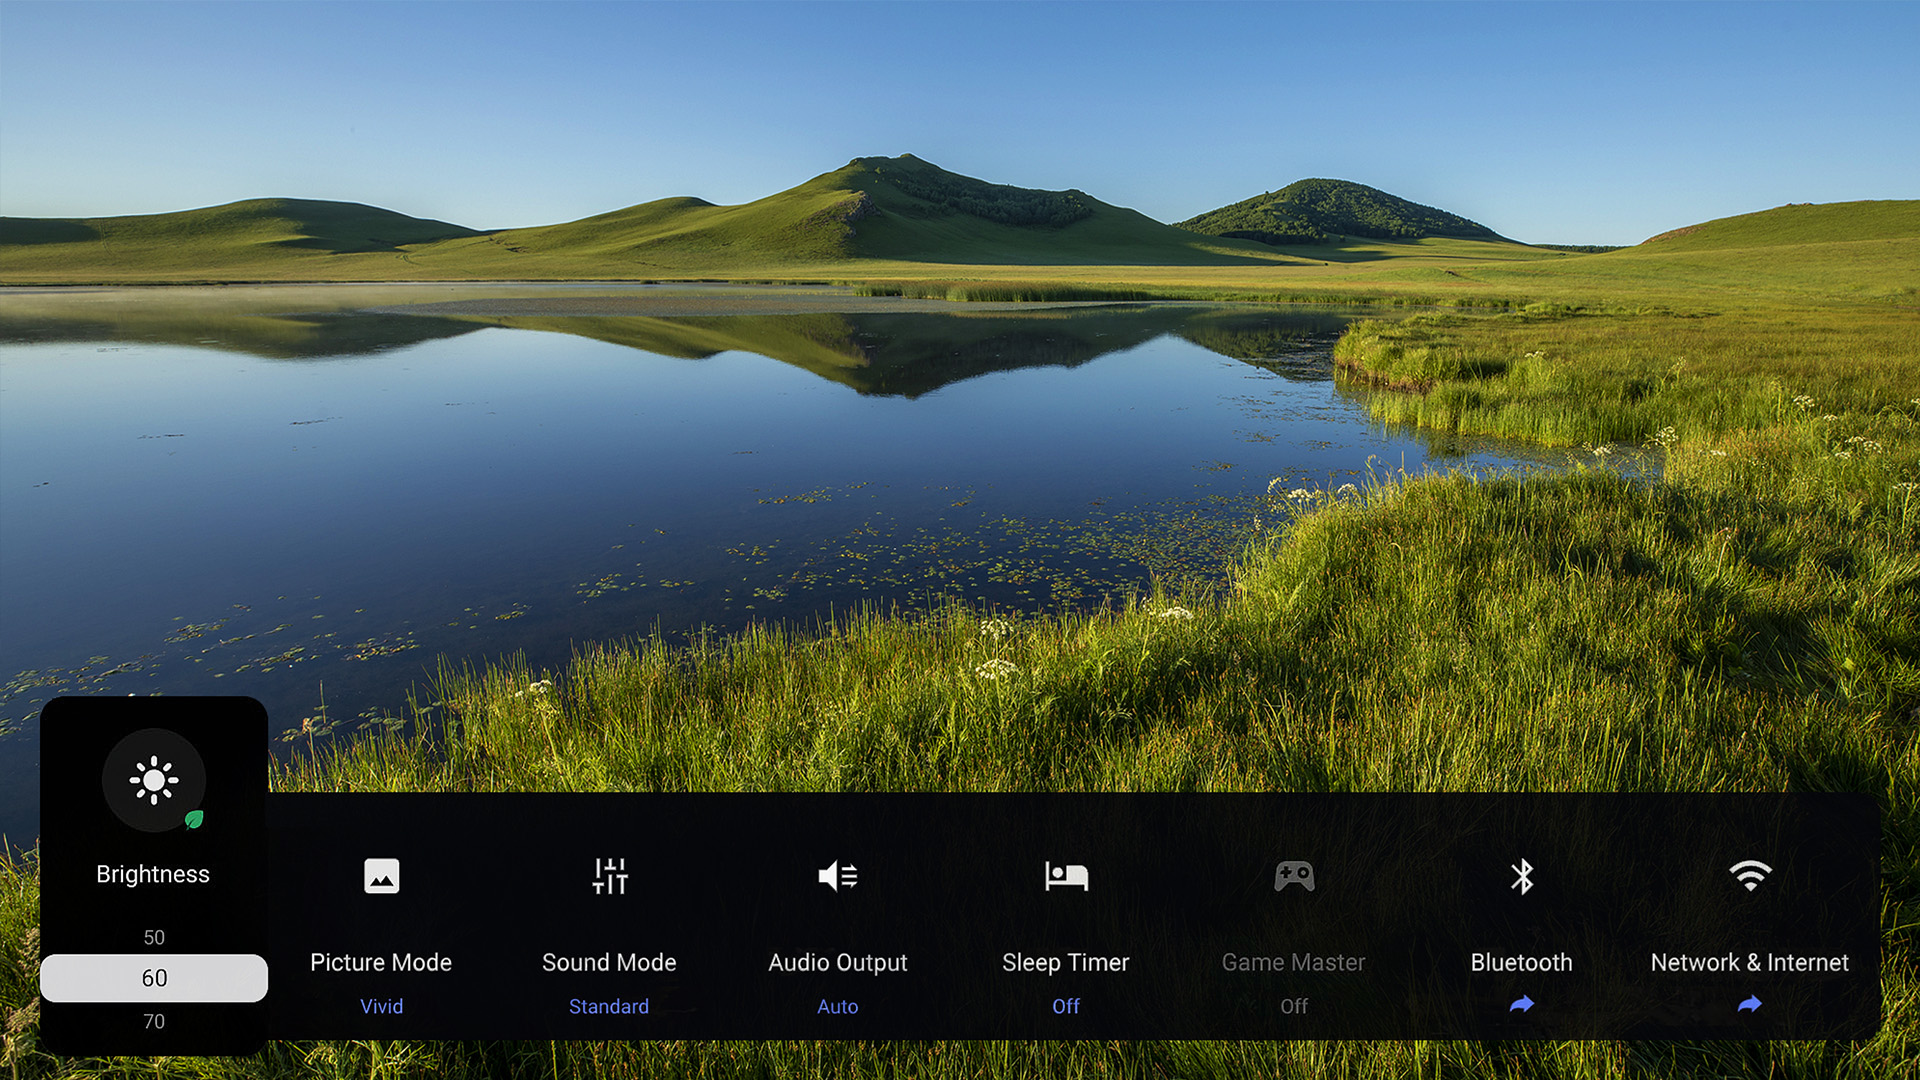Viewport: 1920px width, 1080px height.
Task: Toggle Sleep Timer from Off
Action: [1065, 1006]
